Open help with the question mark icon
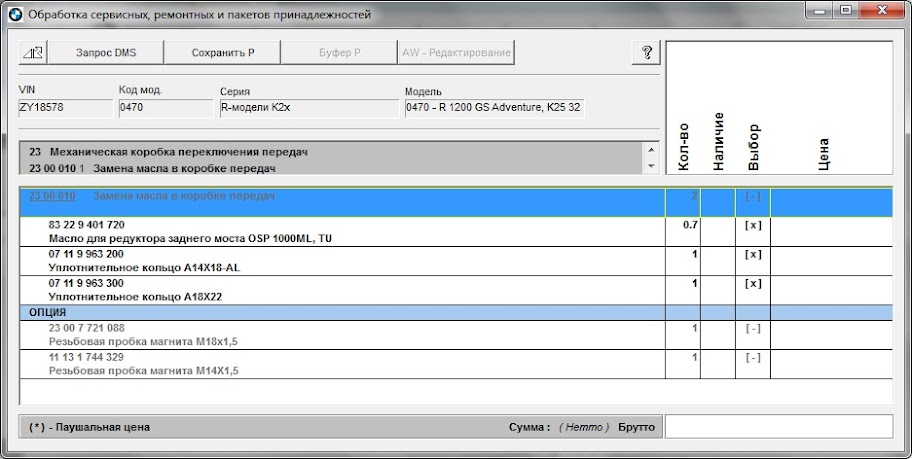This screenshot has height=459, width=912. tap(646, 53)
